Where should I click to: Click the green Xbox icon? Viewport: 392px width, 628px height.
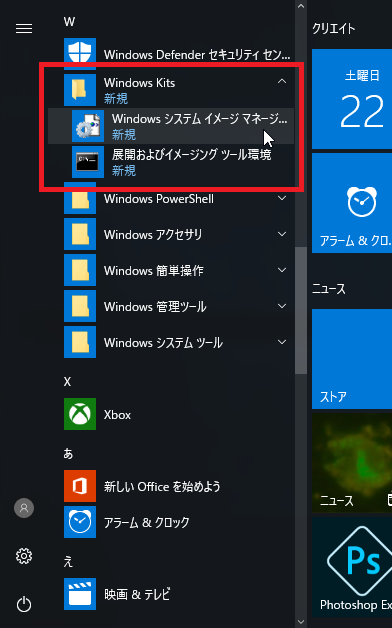tap(80, 414)
